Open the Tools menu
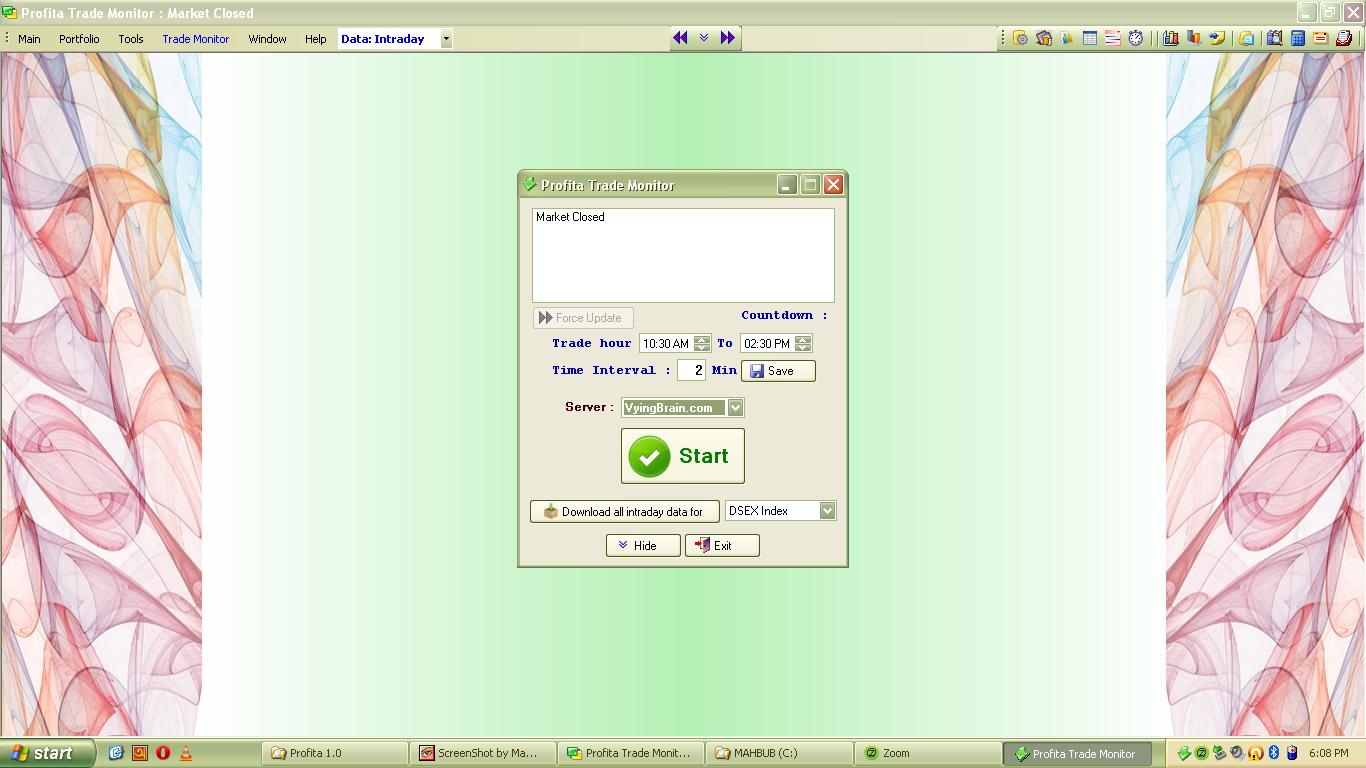The image size is (1366, 768). (131, 39)
